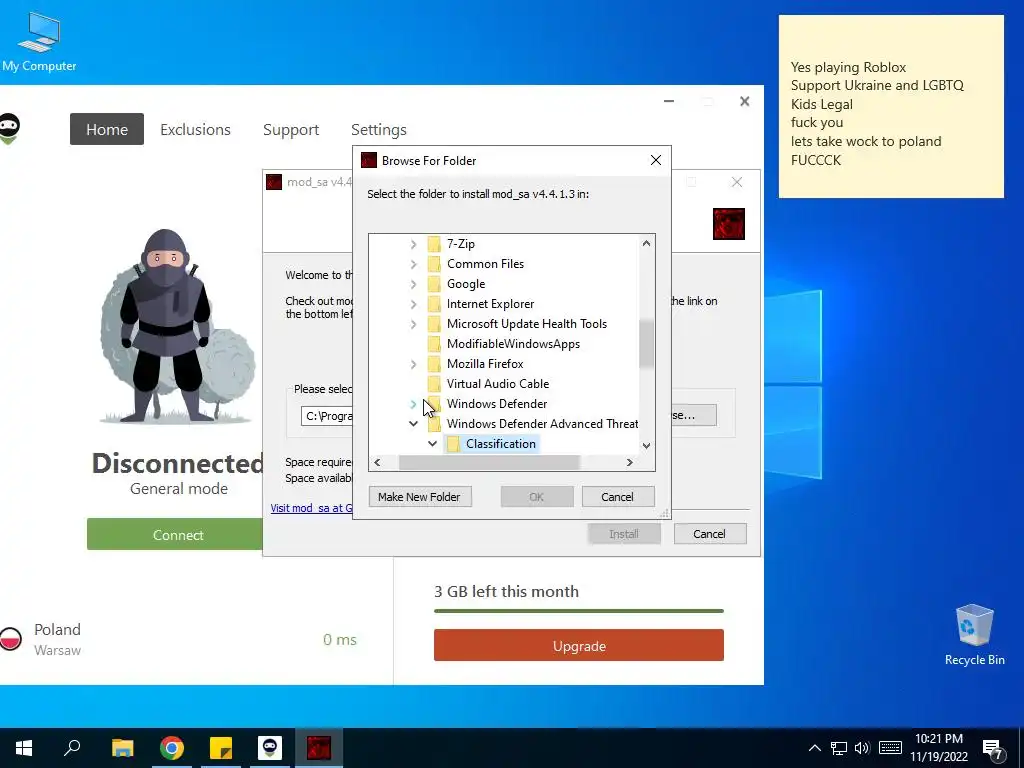Expand Microsoft Update Health Tools node
Viewport: 1024px width, 768px height.
coord(413,324)
